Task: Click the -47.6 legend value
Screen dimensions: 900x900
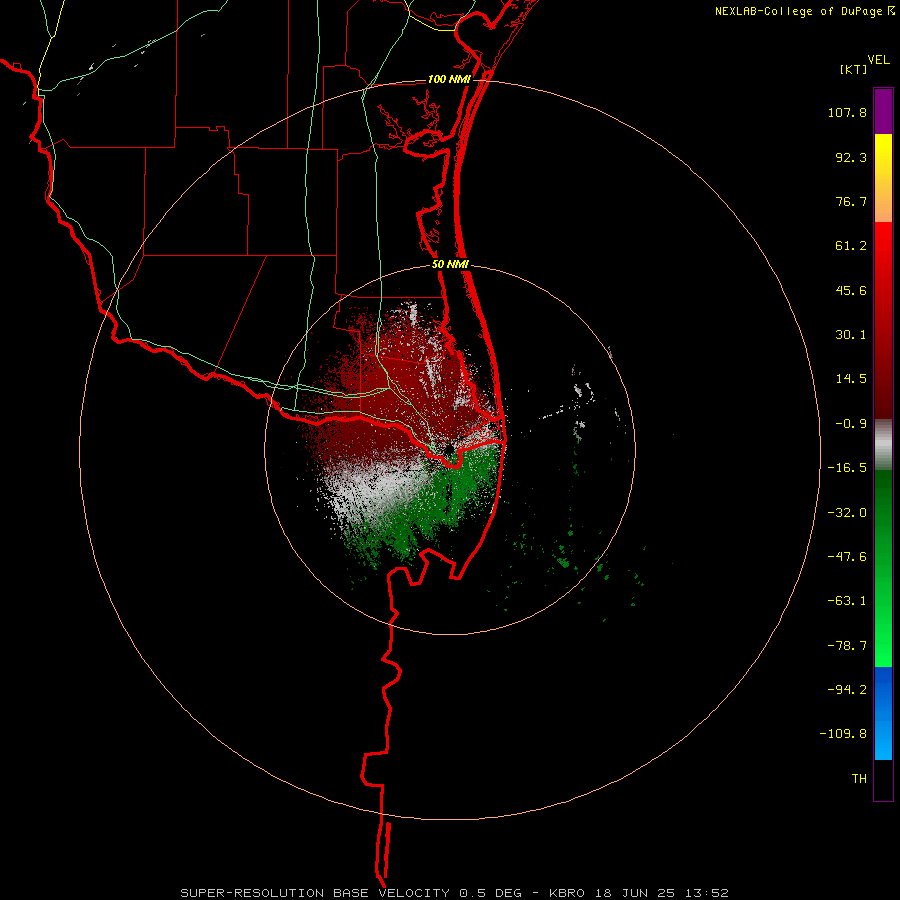Action: tap(847, 557)
